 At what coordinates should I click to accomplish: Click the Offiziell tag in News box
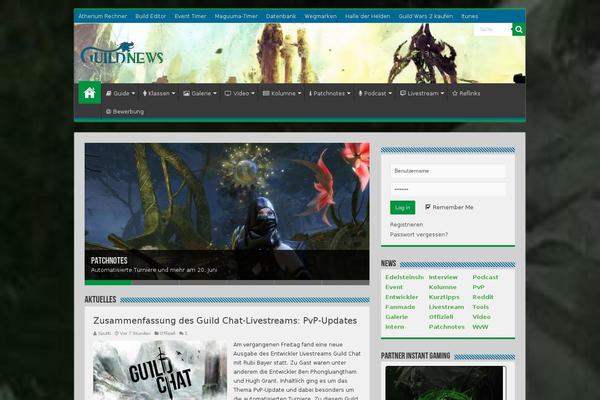(441, 317)
